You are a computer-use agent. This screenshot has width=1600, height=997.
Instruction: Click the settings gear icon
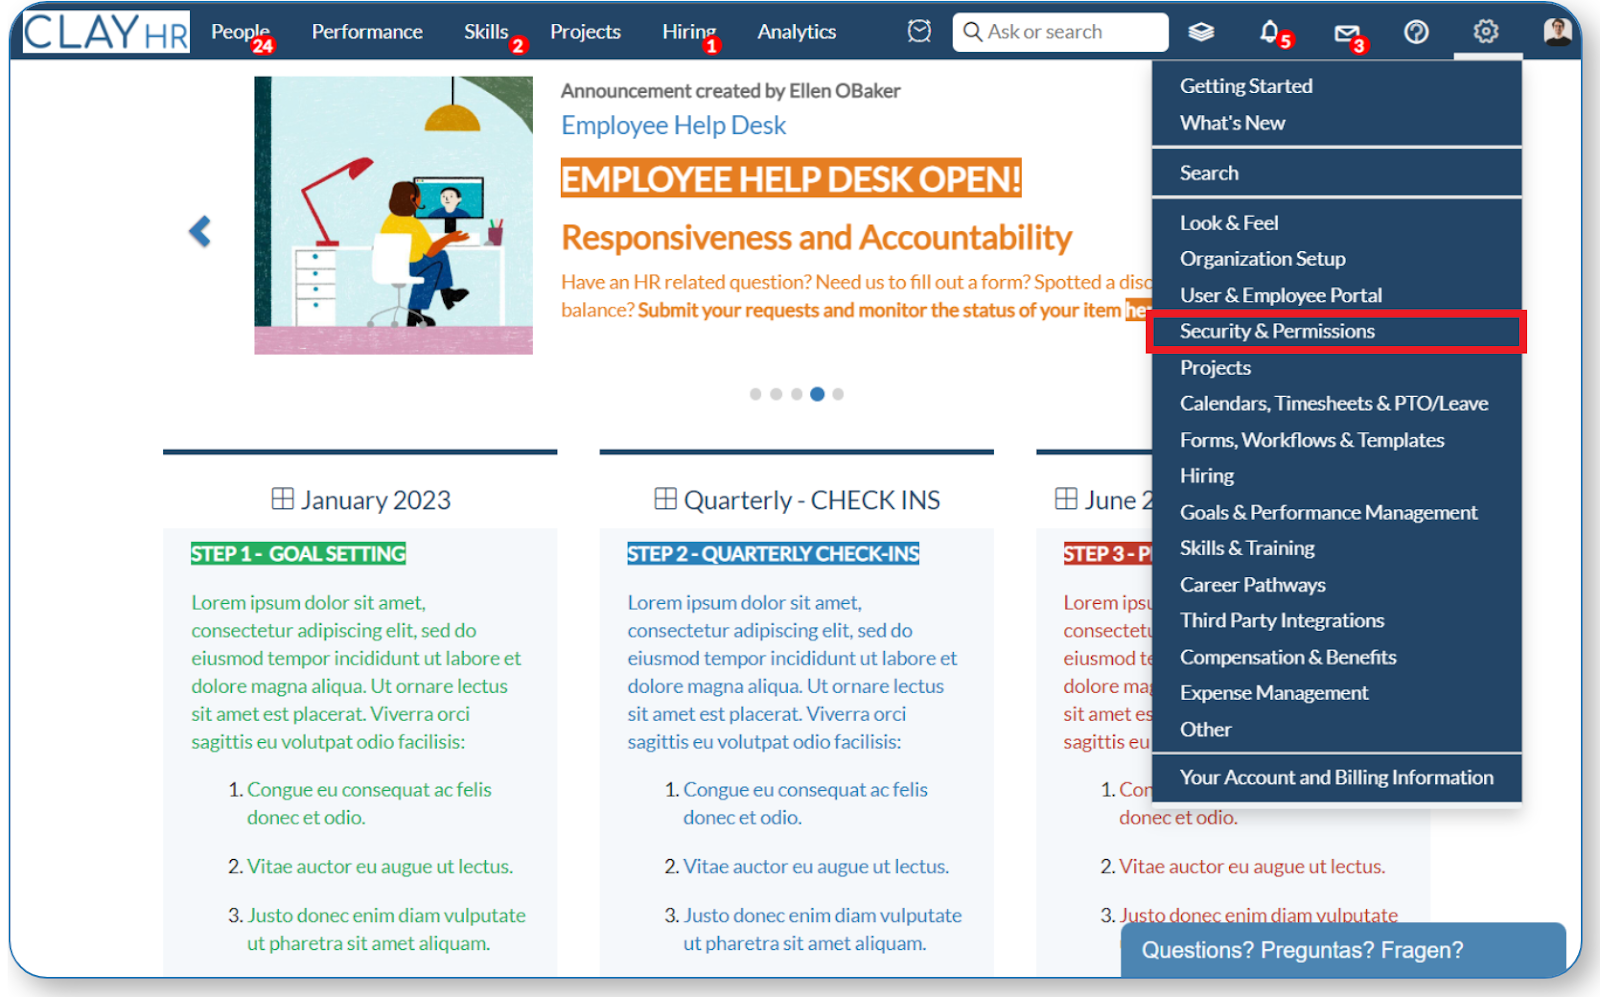[x=1487, y=32]
